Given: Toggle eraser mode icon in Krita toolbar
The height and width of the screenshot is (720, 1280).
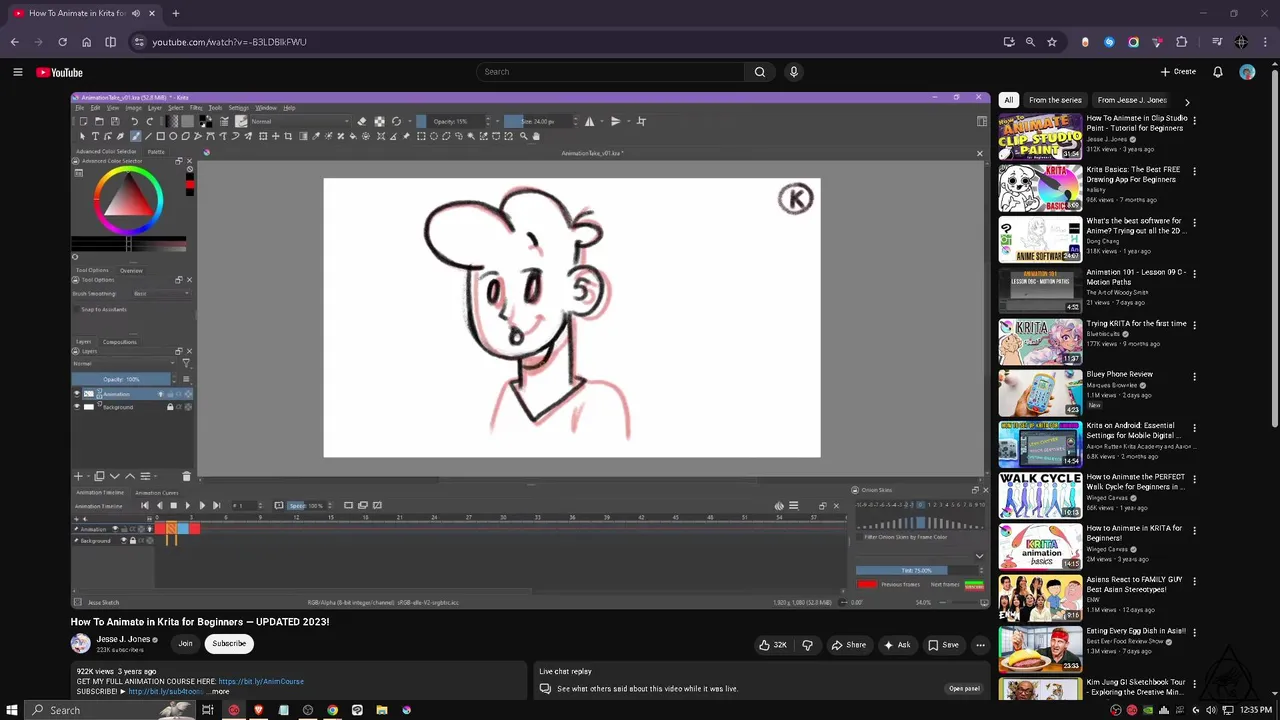Looking at the screenshot, I should click(x=361, y=121).
